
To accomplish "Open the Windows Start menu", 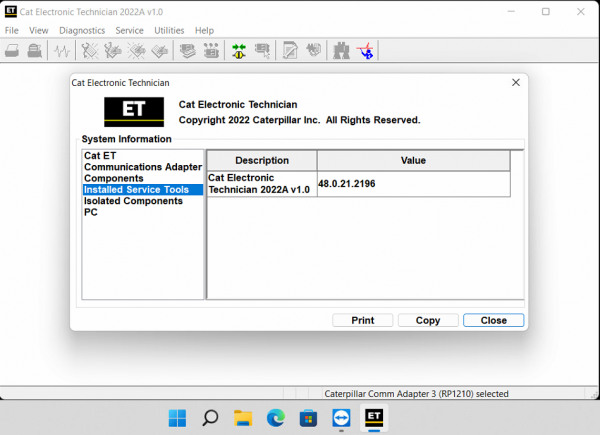I will click(x=178, y=418).
